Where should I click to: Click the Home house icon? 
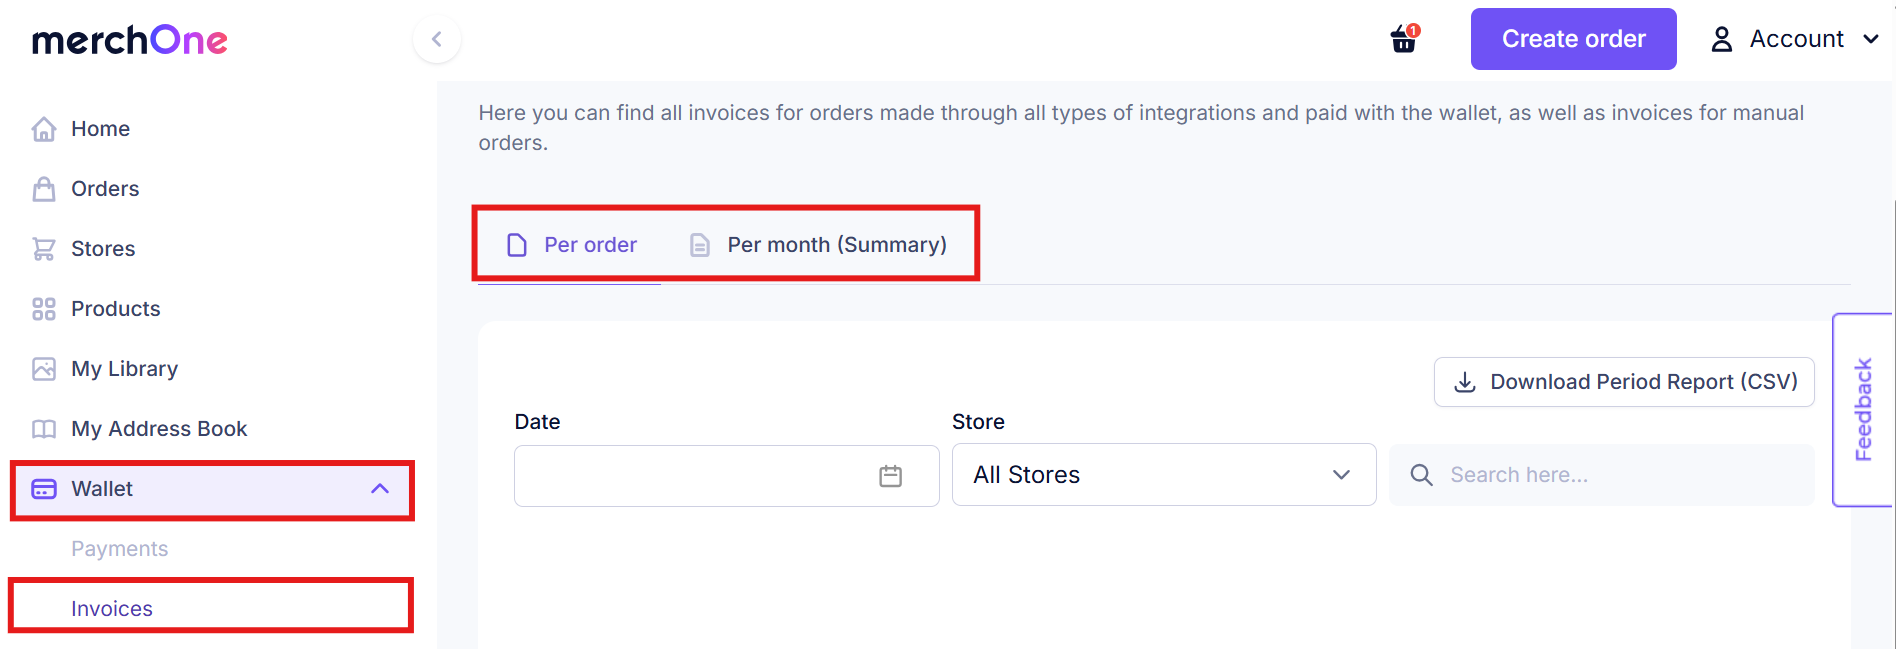pyautogui.click(x=44, y=129)
